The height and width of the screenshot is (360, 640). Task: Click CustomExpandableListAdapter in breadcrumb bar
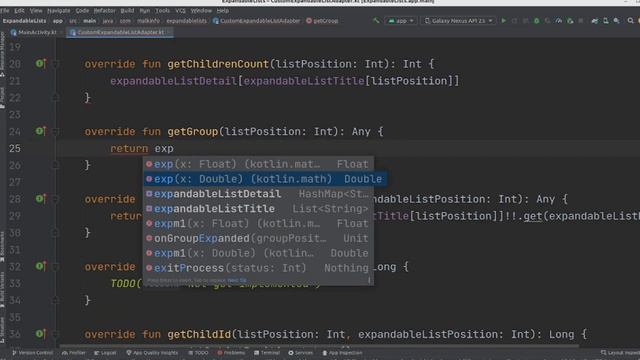[x=256, y=21]
